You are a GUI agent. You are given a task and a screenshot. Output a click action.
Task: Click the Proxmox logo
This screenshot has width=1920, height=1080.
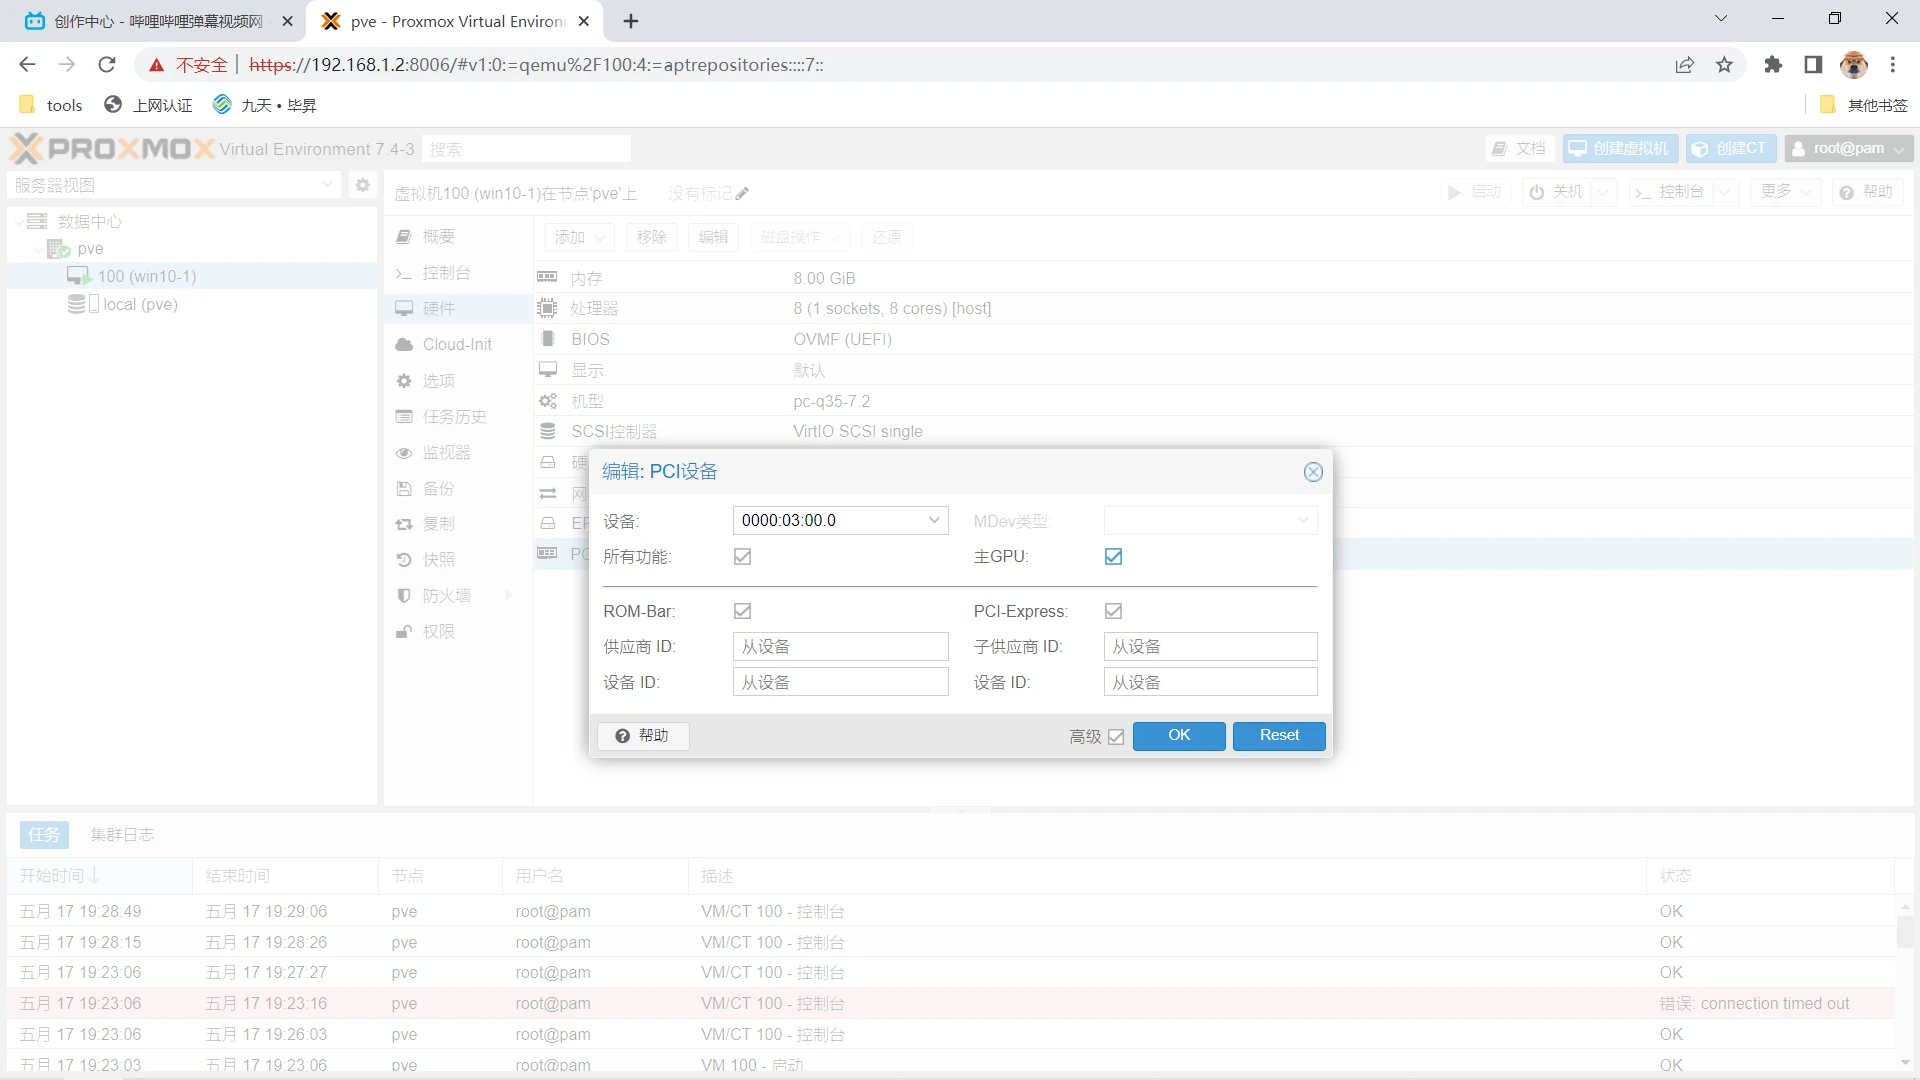tap(112, 149)
